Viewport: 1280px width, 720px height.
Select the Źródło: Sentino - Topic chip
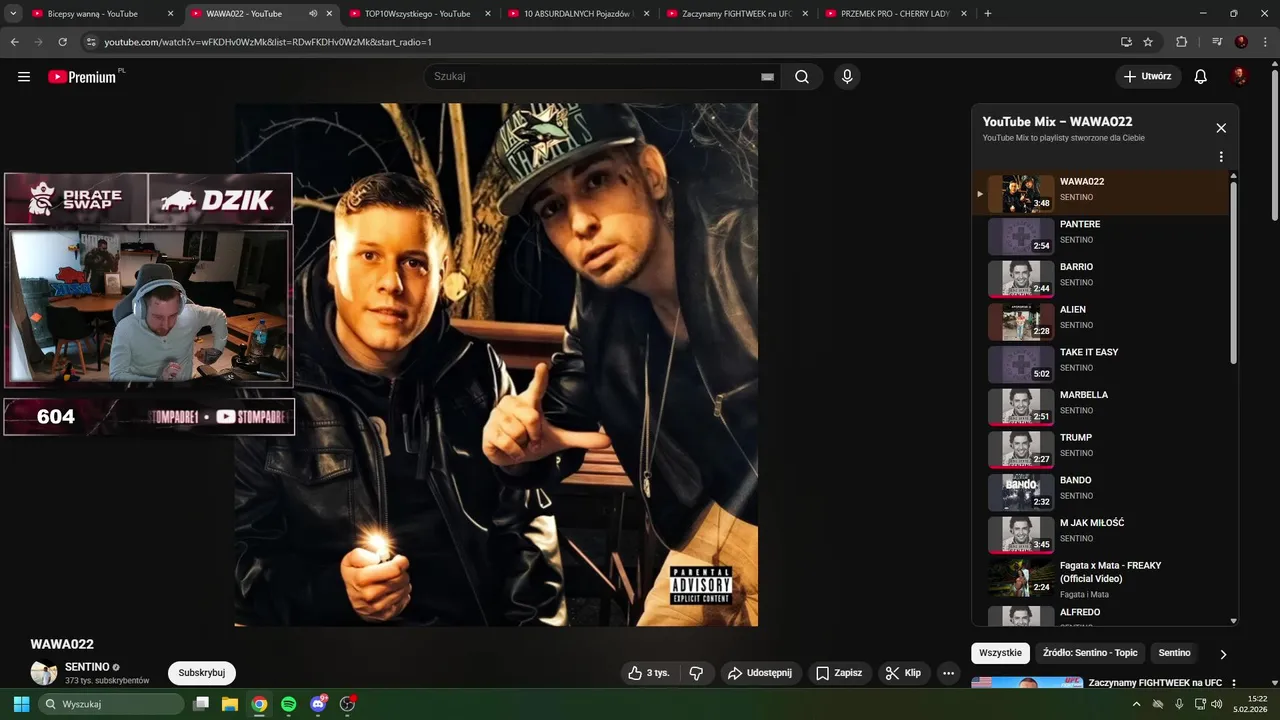tap(1090, 653)
